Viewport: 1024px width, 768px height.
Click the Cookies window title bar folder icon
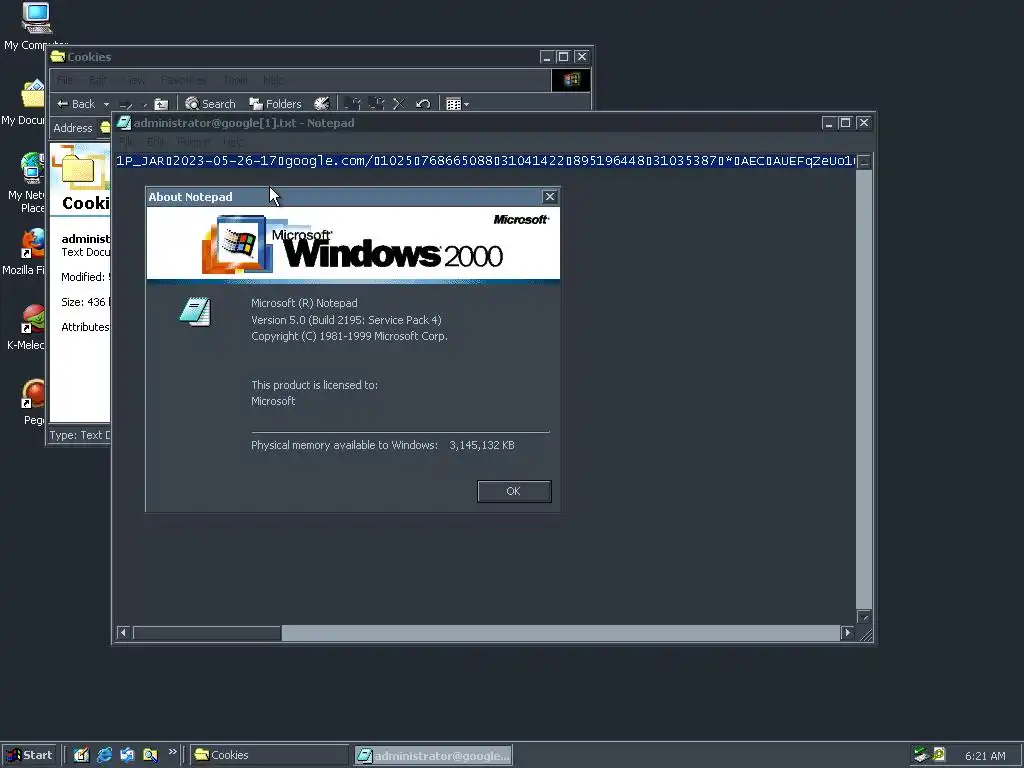58,56
